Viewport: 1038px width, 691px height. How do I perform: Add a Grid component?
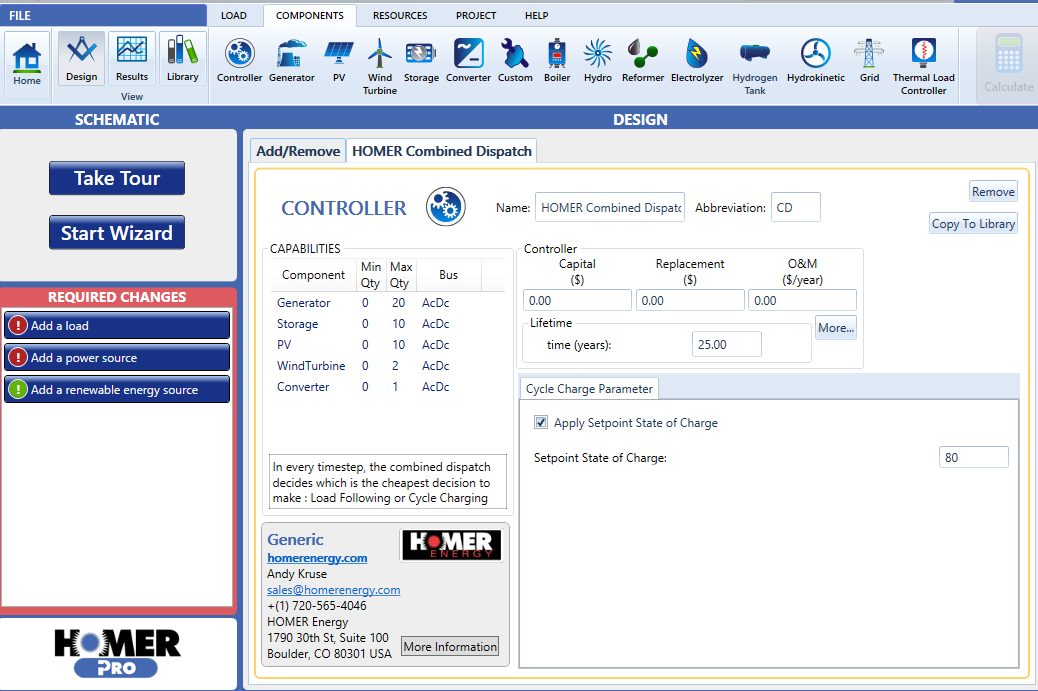click(869, 57)
